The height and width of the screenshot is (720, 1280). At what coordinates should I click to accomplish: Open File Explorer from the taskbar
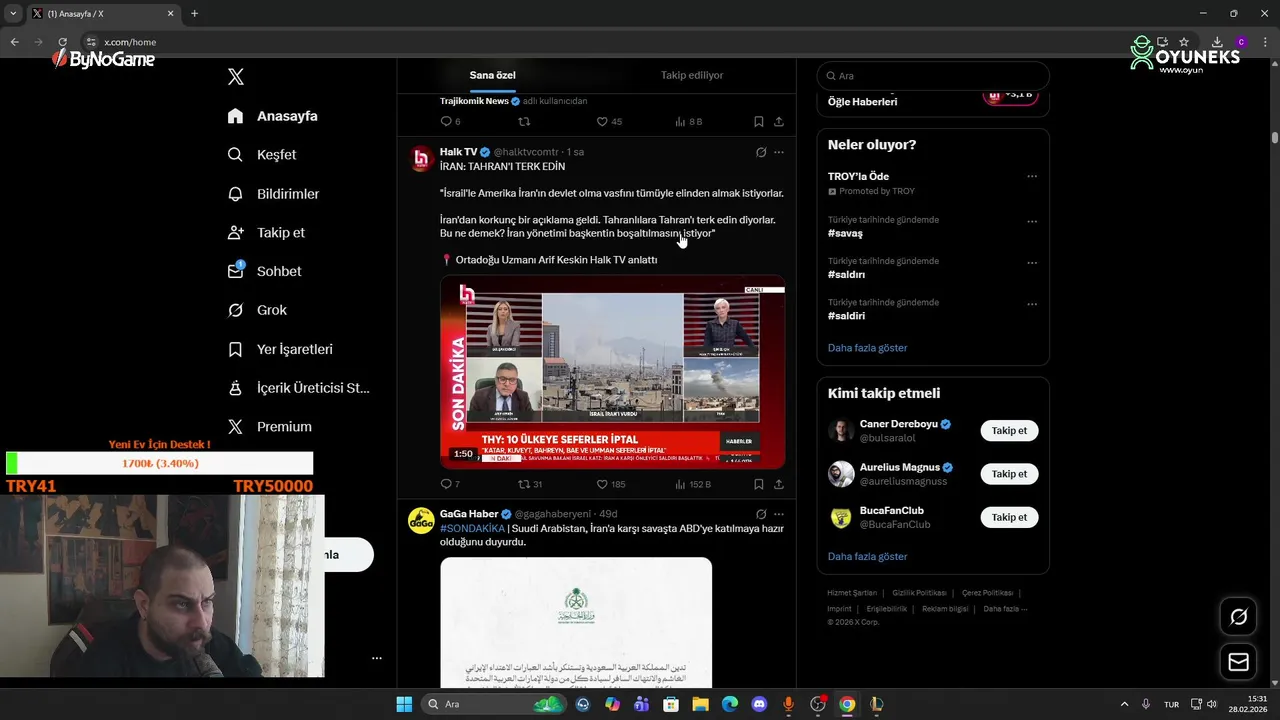pyautogui.click(x=700, y=704)
